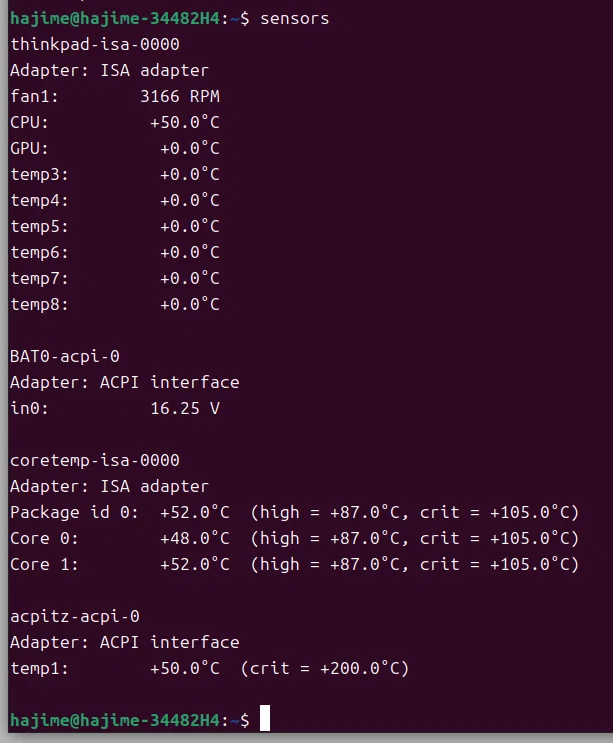Click the Core 1 +52.0°C value

[195, 564]
